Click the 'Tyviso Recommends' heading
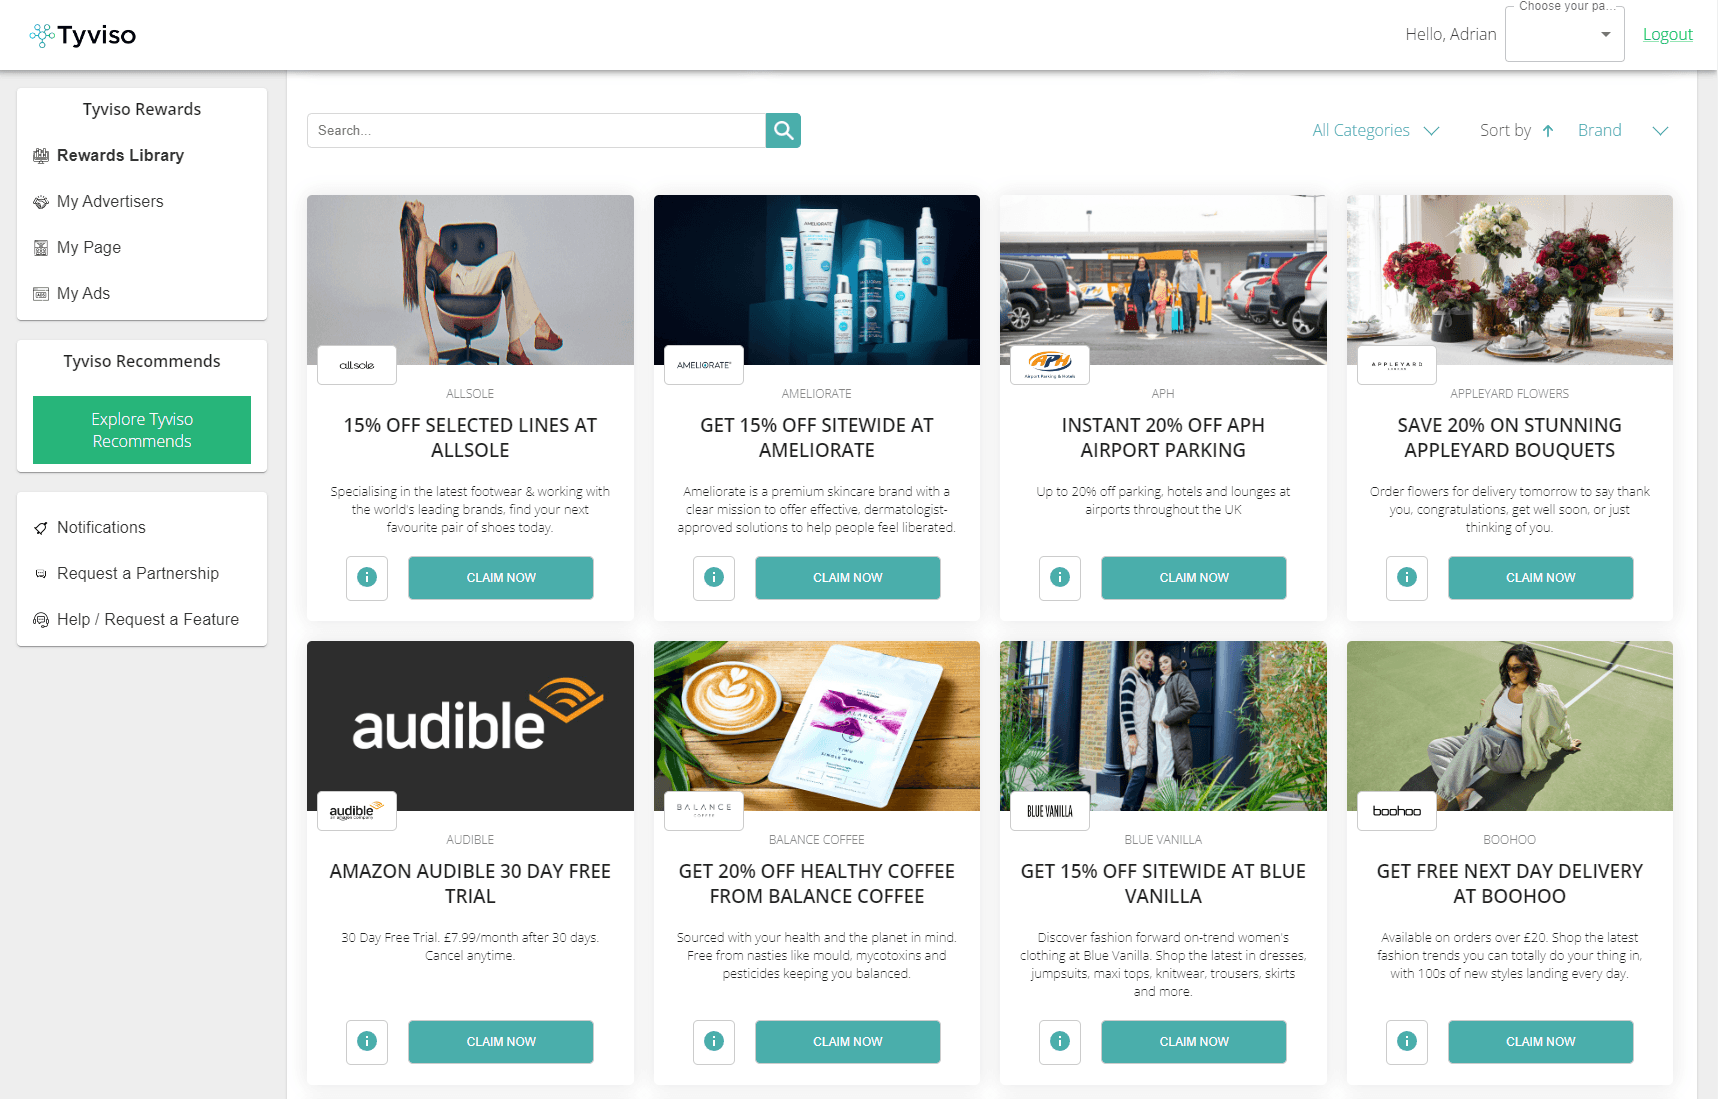This screenshot has width=1718, height=1099. [x=142, y=362]
